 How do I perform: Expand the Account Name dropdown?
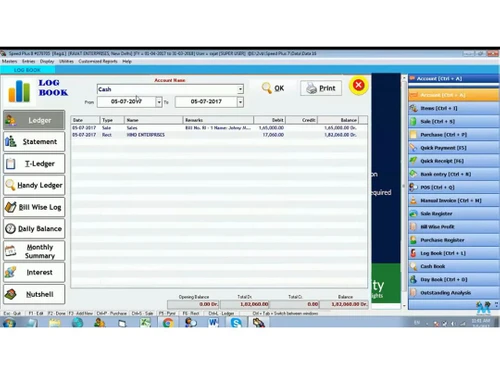coord(240,89)
